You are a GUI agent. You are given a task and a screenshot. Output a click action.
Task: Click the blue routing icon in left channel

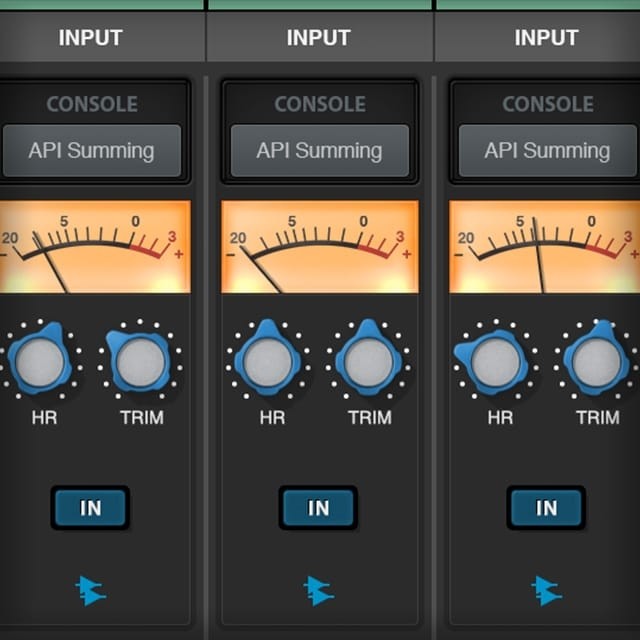coord(91,590)
